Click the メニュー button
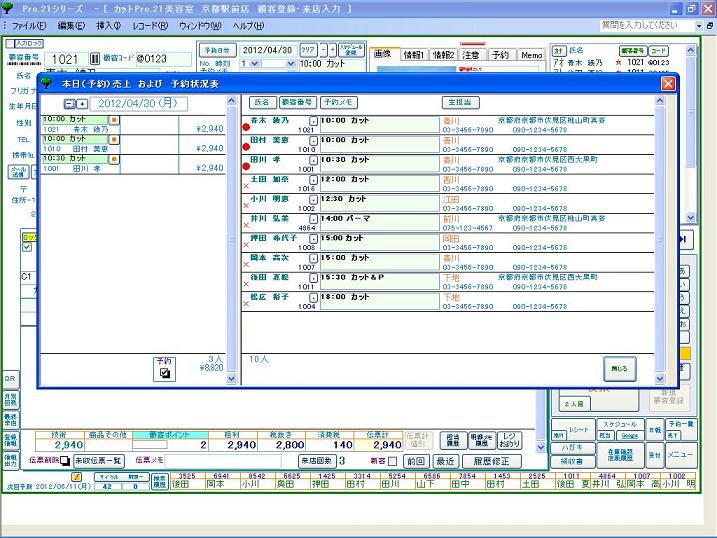This screenshot has width=717, height=538. [x=680, y=455]
